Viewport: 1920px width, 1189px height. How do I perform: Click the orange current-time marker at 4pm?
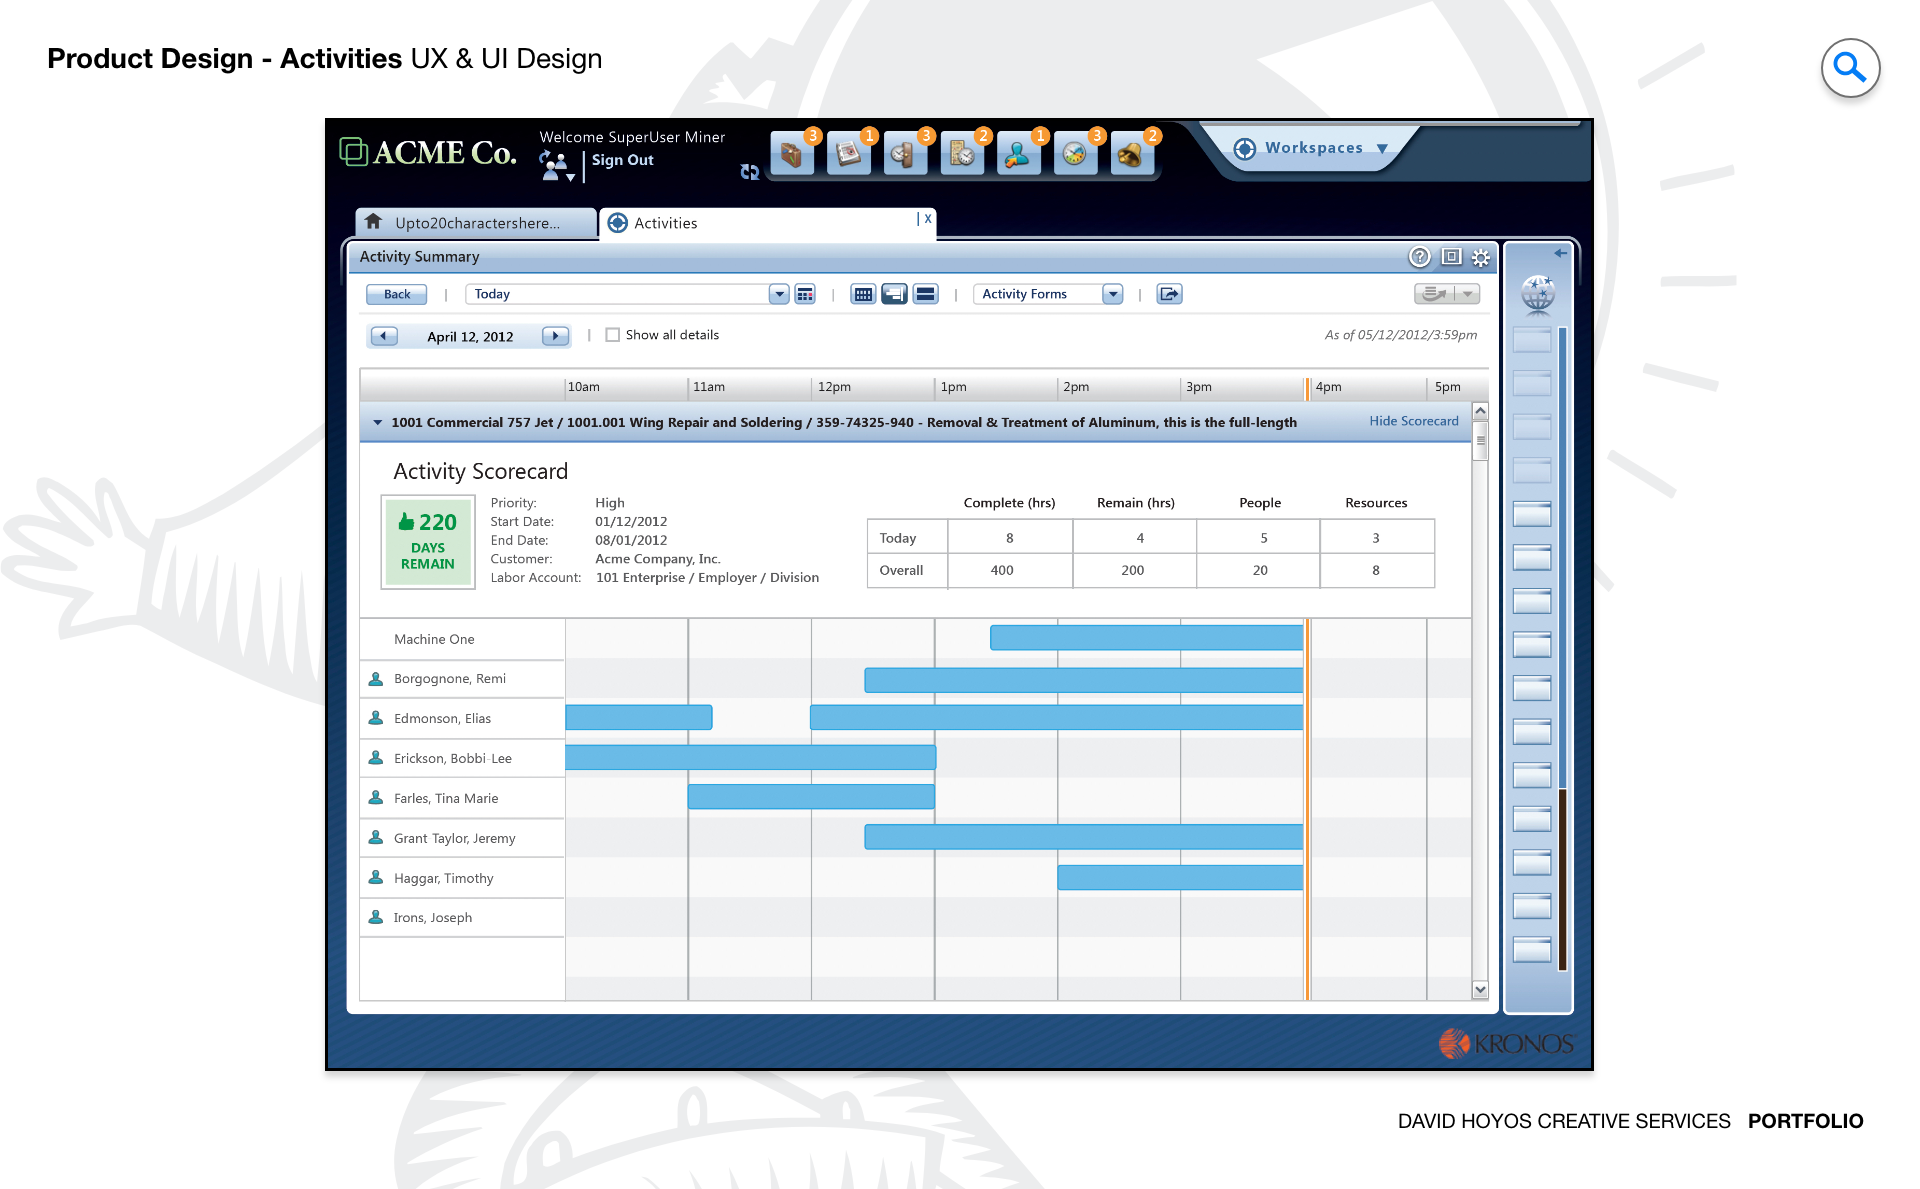click(x=1307, y=690)
